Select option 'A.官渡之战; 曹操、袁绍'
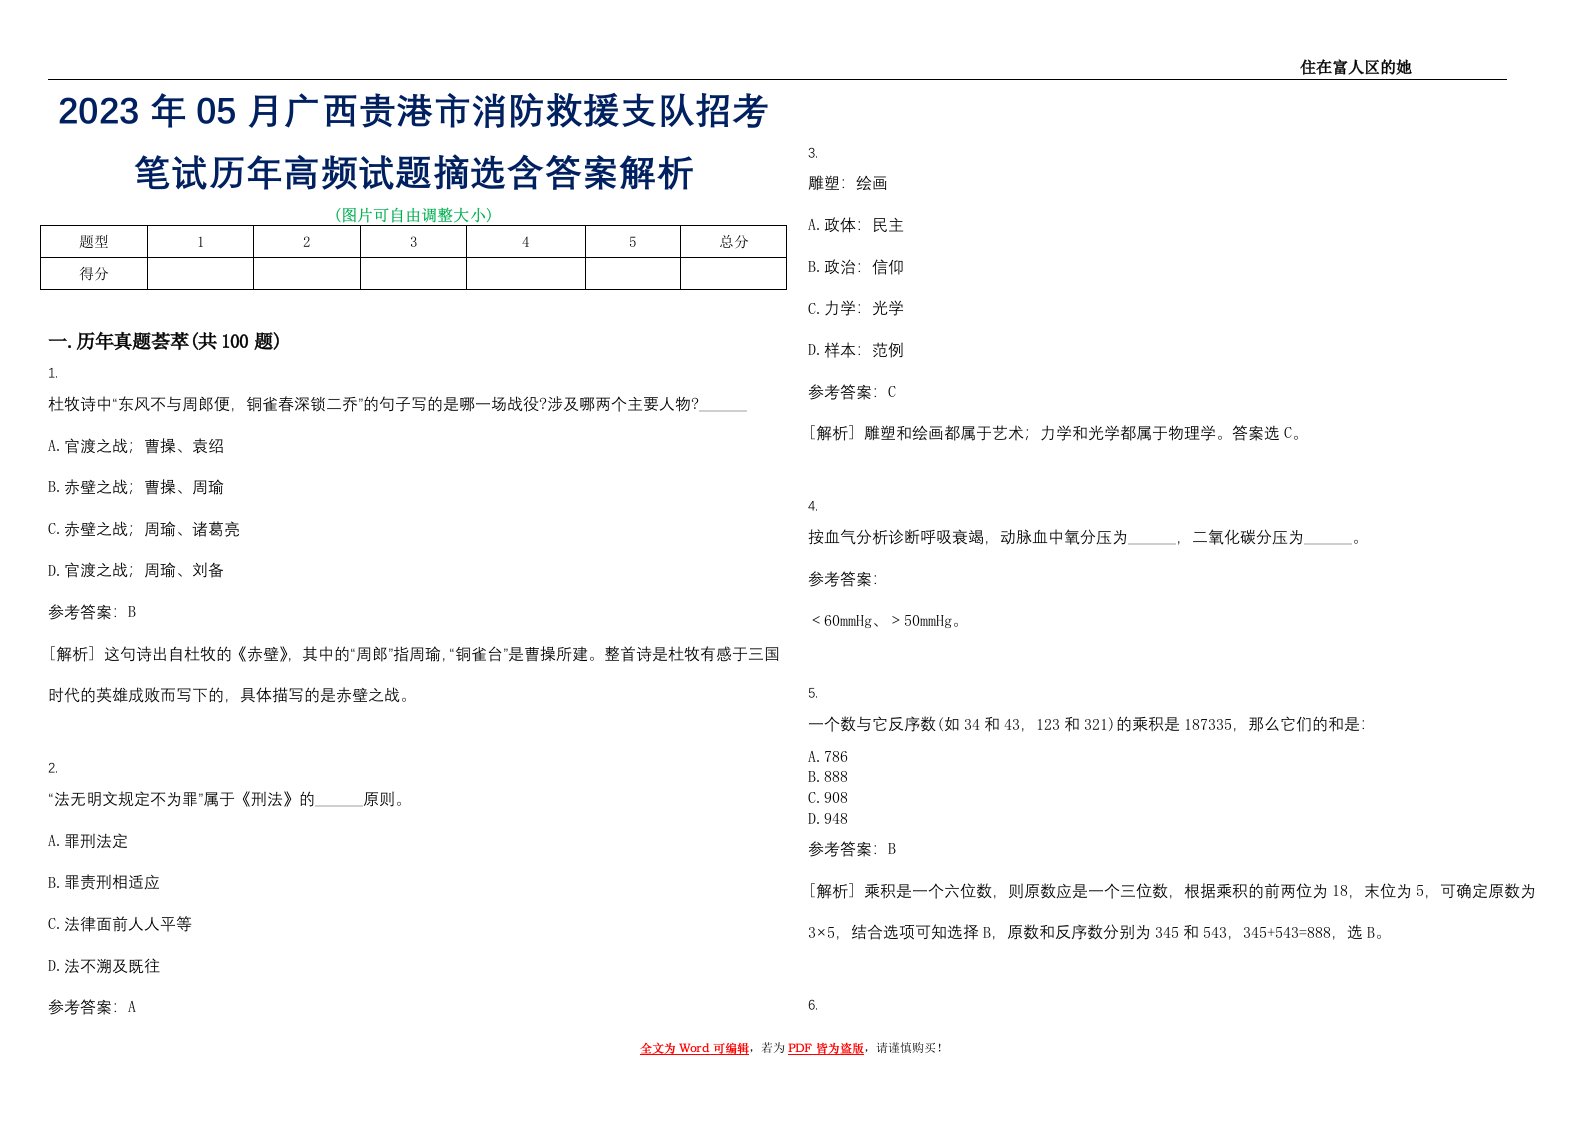 (136, 446)
